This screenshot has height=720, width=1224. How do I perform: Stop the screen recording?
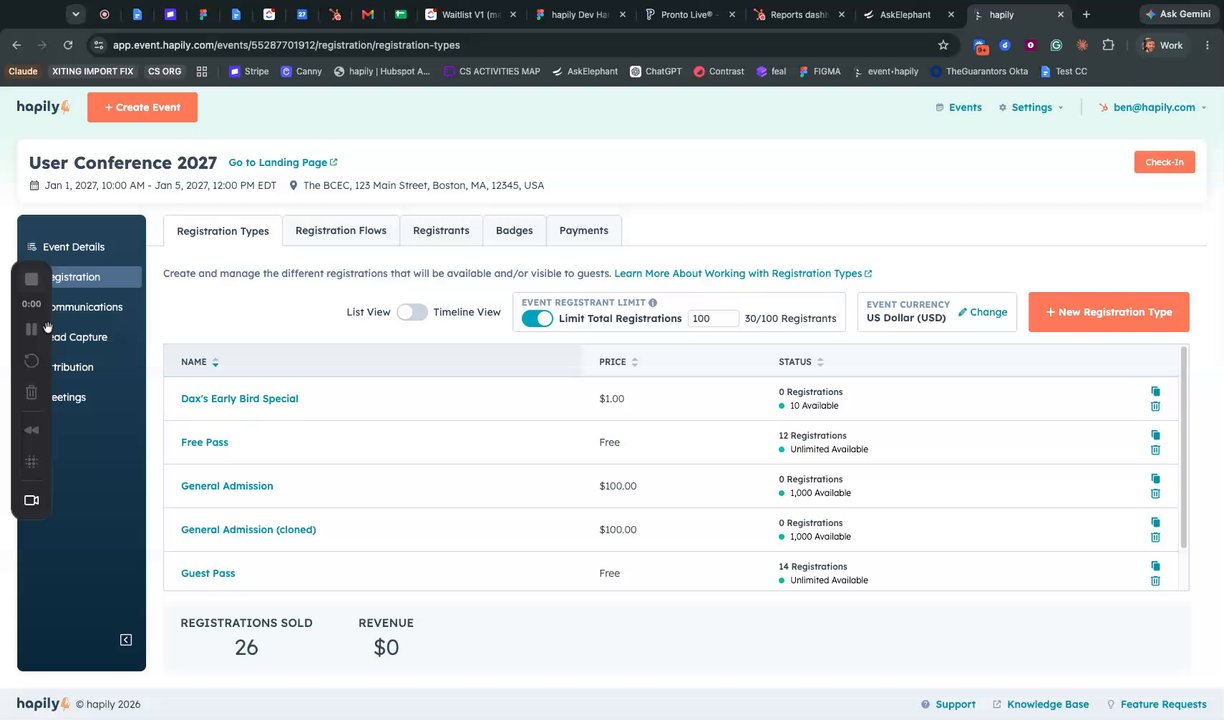31,279
